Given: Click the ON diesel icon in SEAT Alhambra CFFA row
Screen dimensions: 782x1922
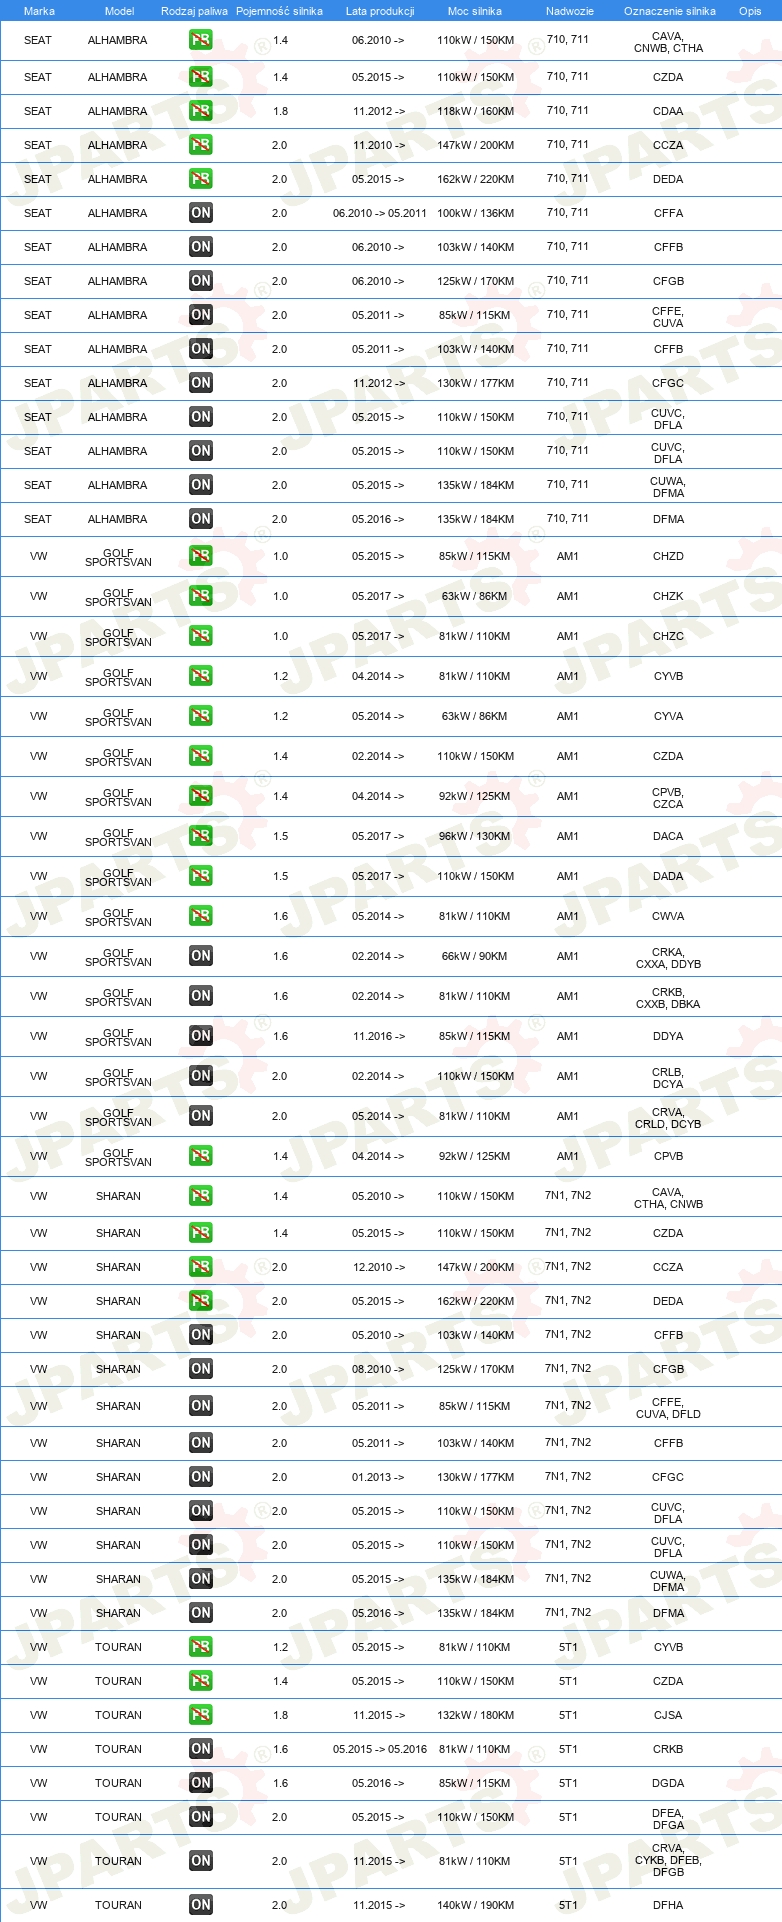Looking at the screenshot, I should tap(201, 213).
